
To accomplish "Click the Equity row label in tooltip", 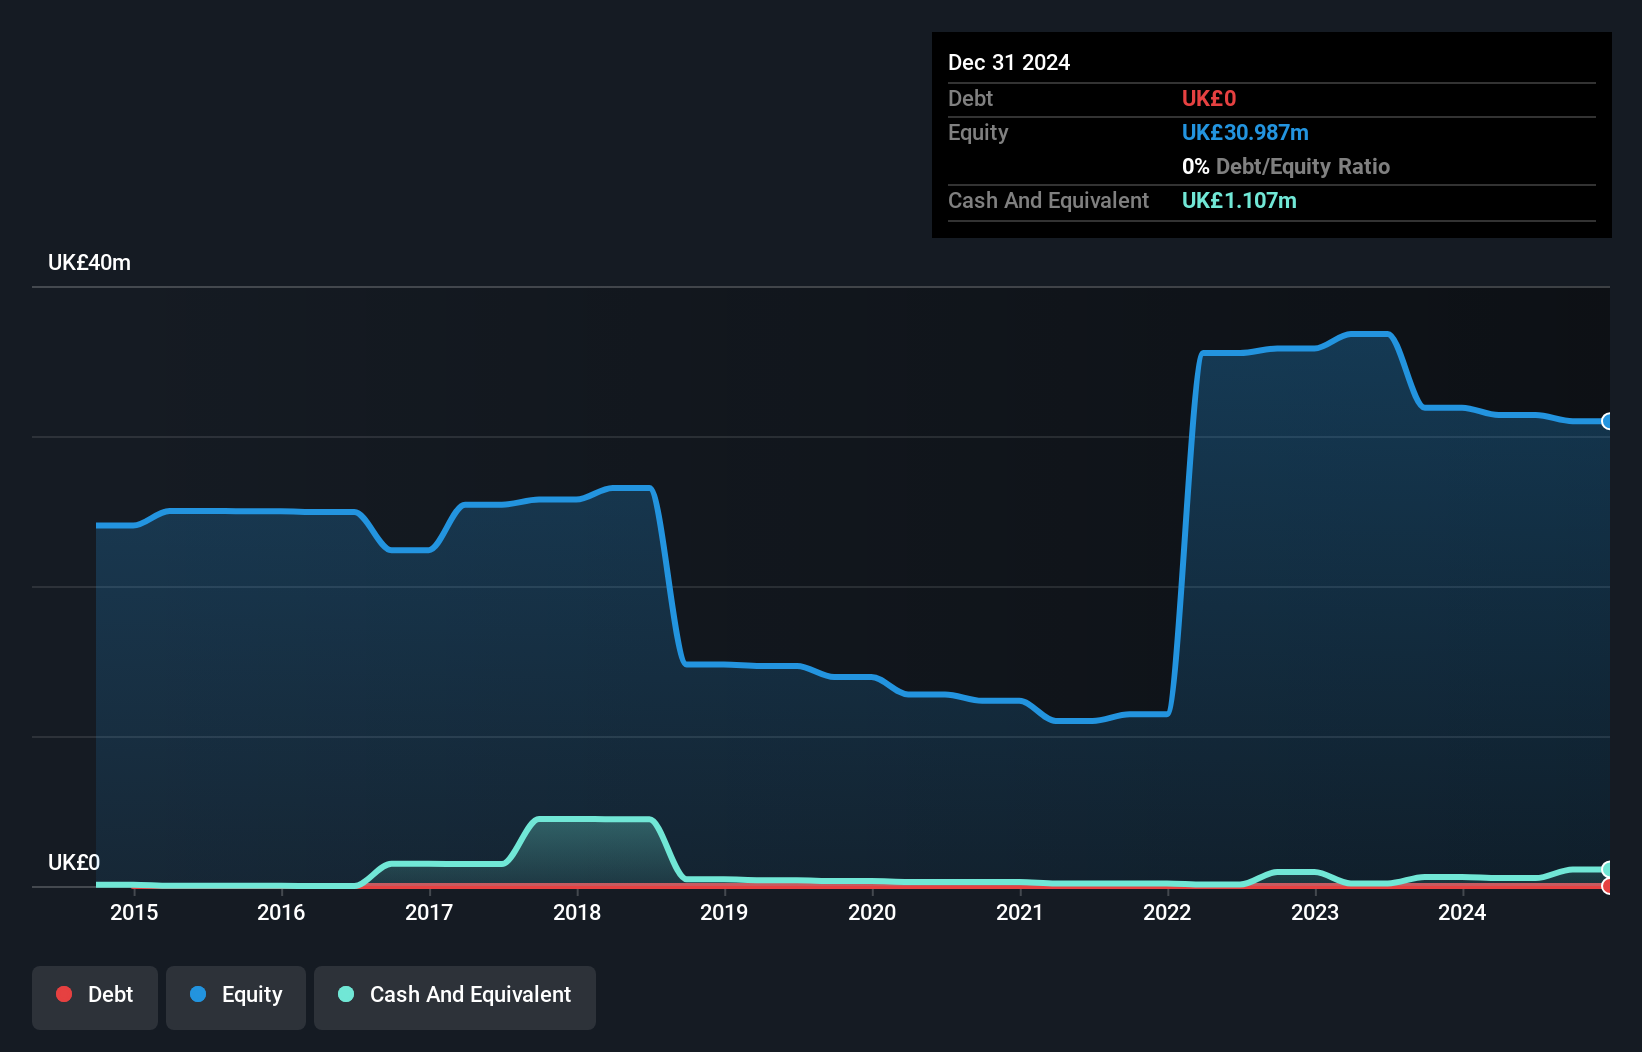I will click(978, 132).
